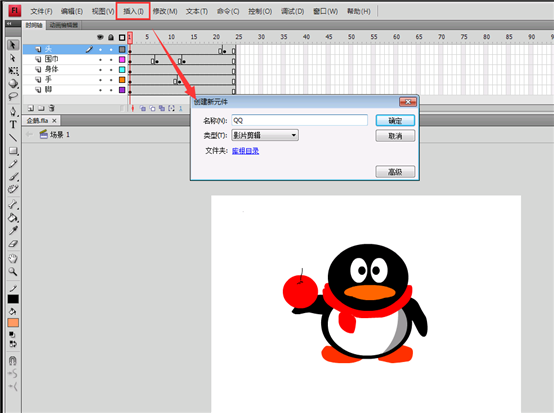Select the Text tool in the toolbox
The height and width of the screenshot is (413, 554).
(13, 124)
